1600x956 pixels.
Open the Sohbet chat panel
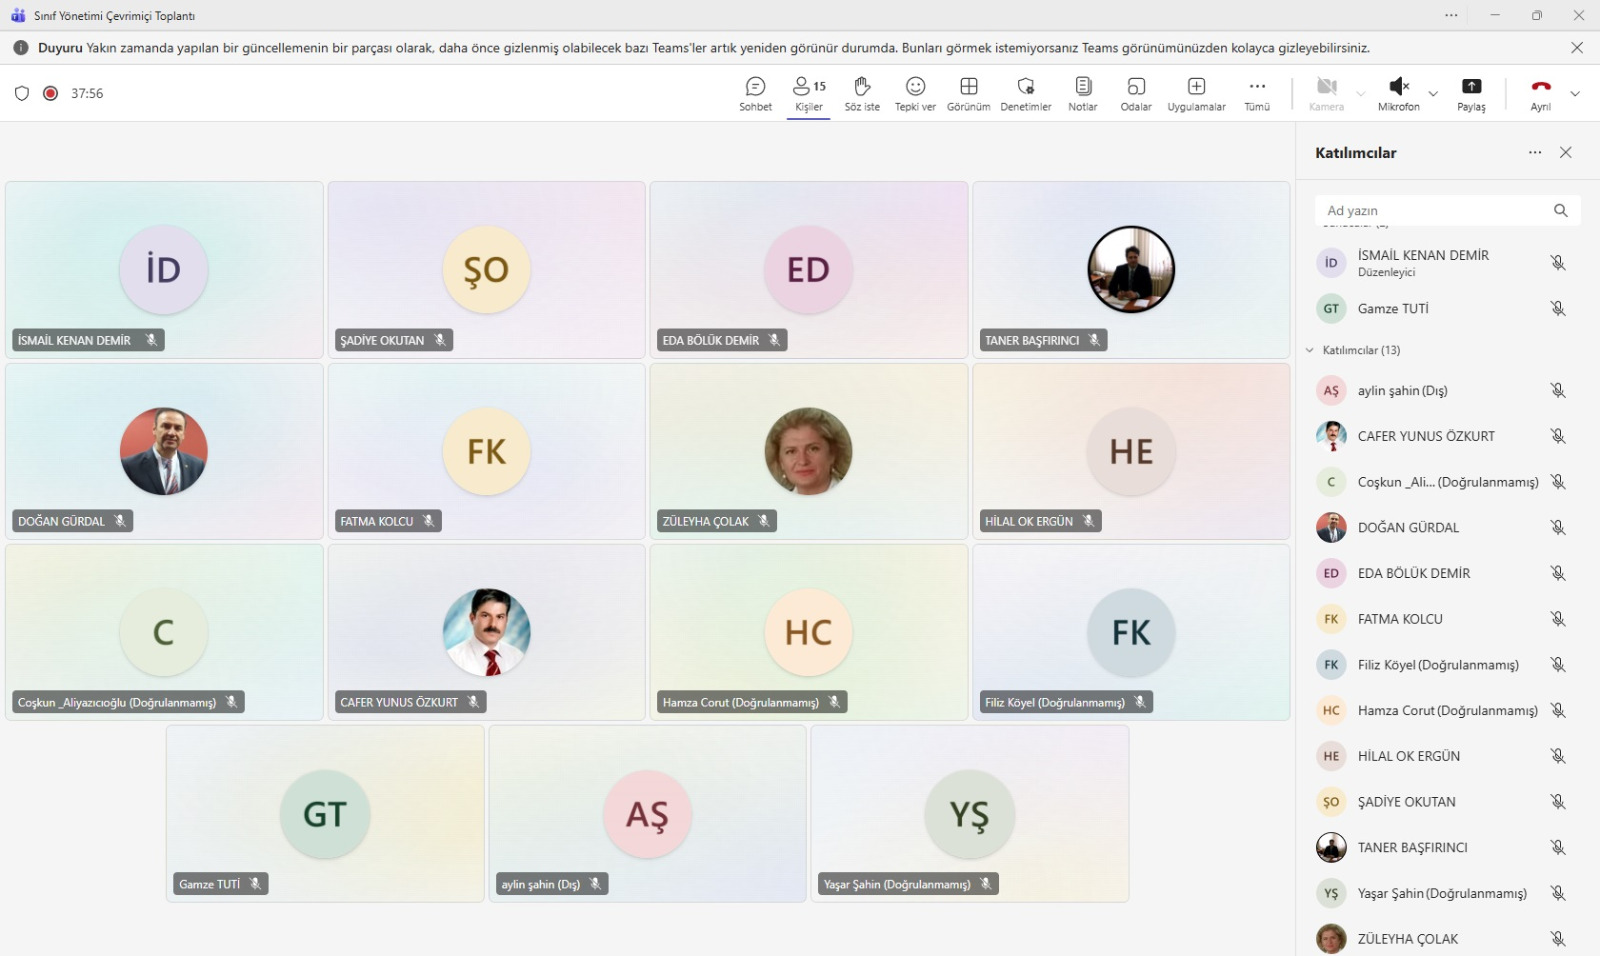pyautogui.click(x=755, y=93)
